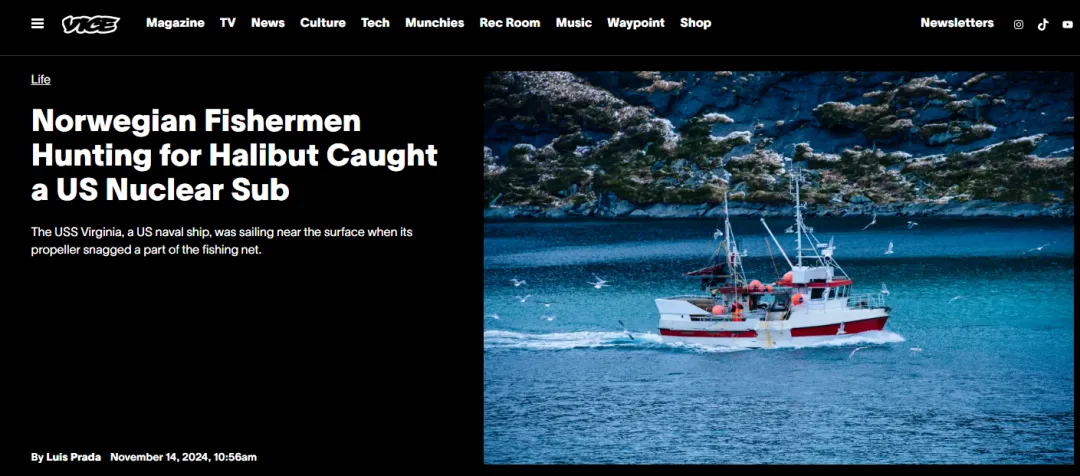Open the Life category link
This screenshot has height=476, width=1080.
tap(41, 79)
